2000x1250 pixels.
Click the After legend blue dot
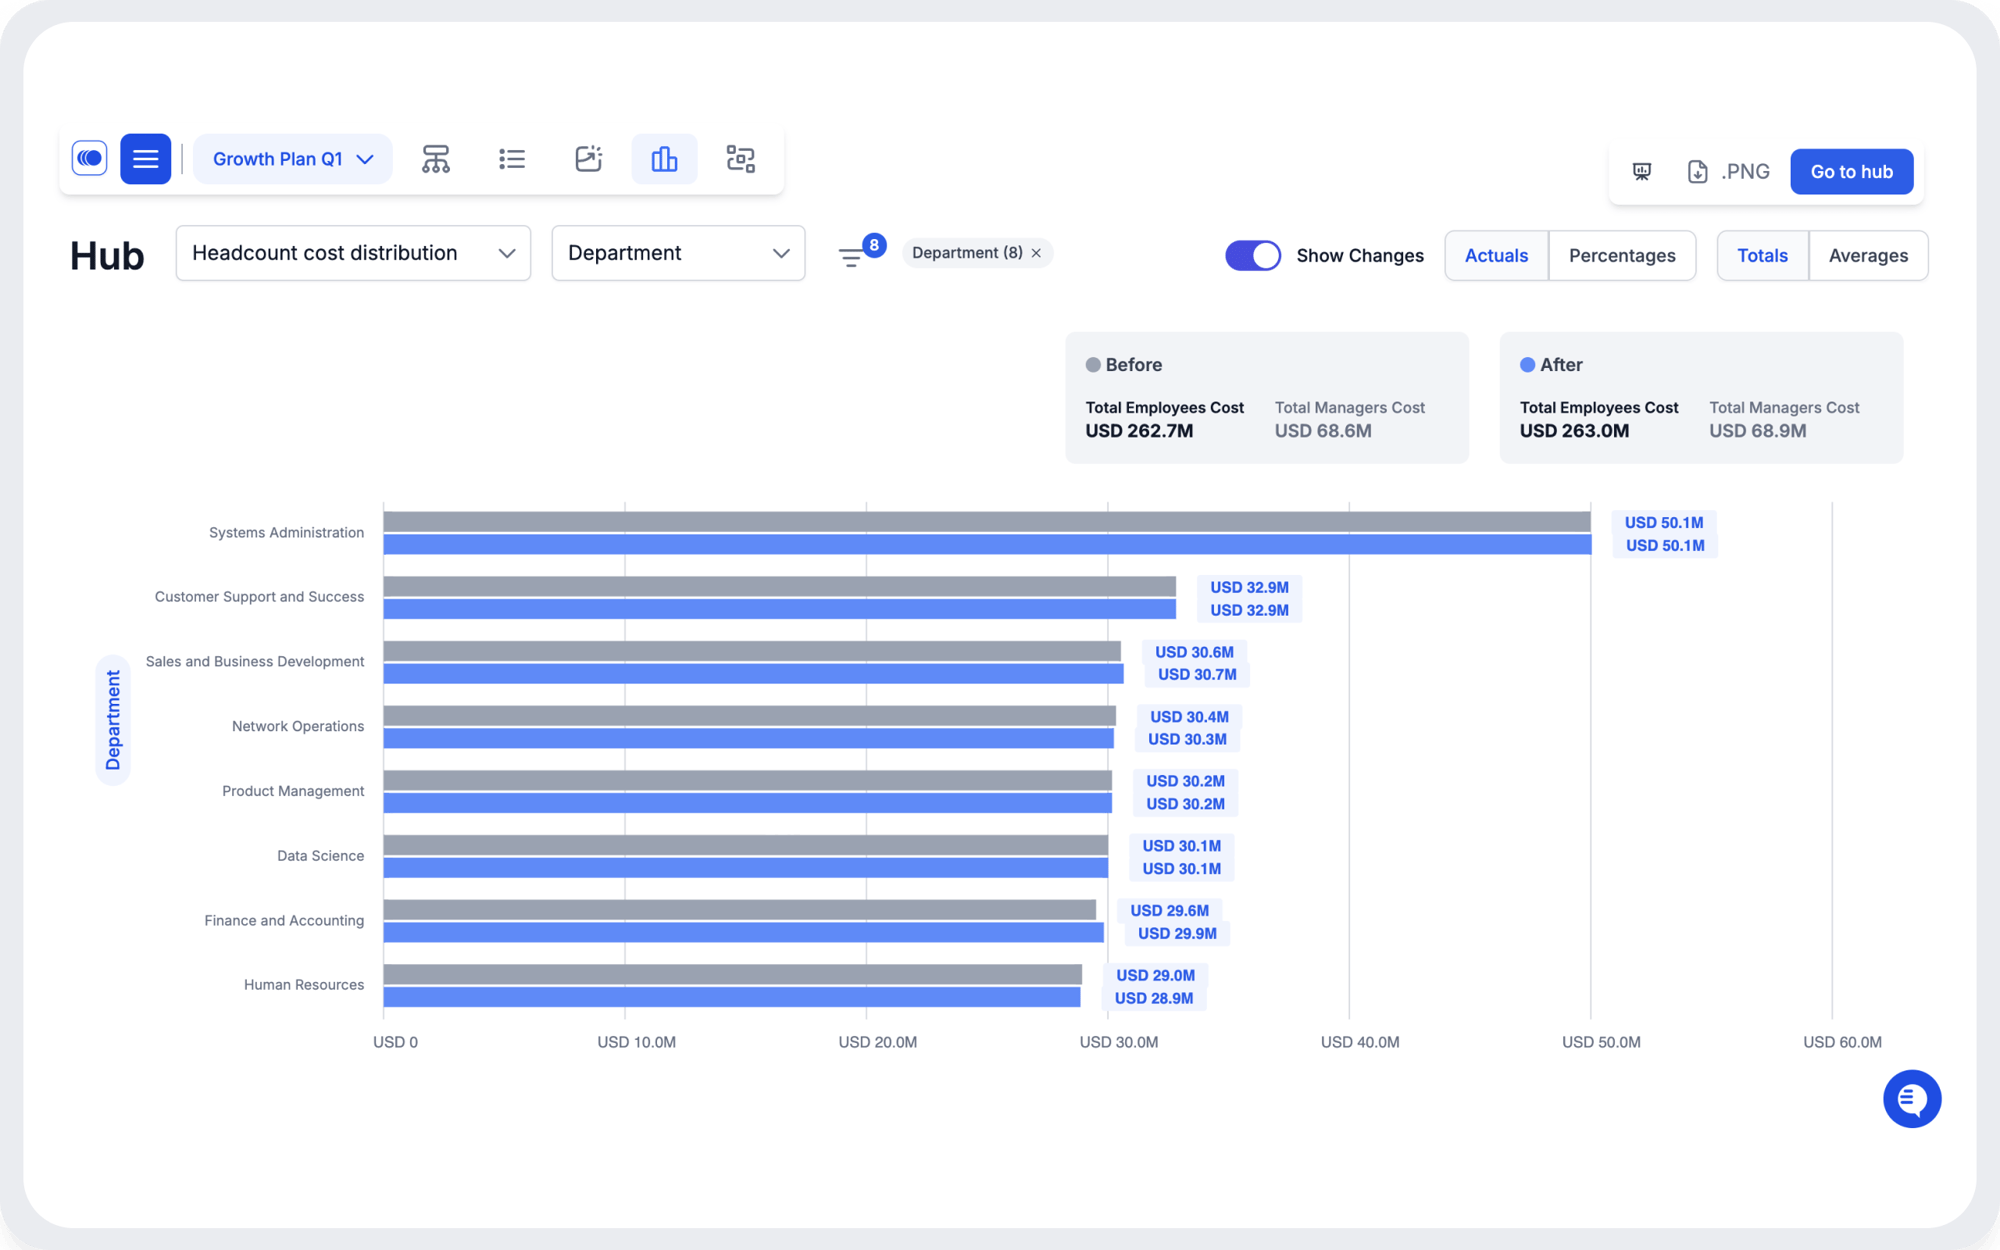[x=1527, y=365]
